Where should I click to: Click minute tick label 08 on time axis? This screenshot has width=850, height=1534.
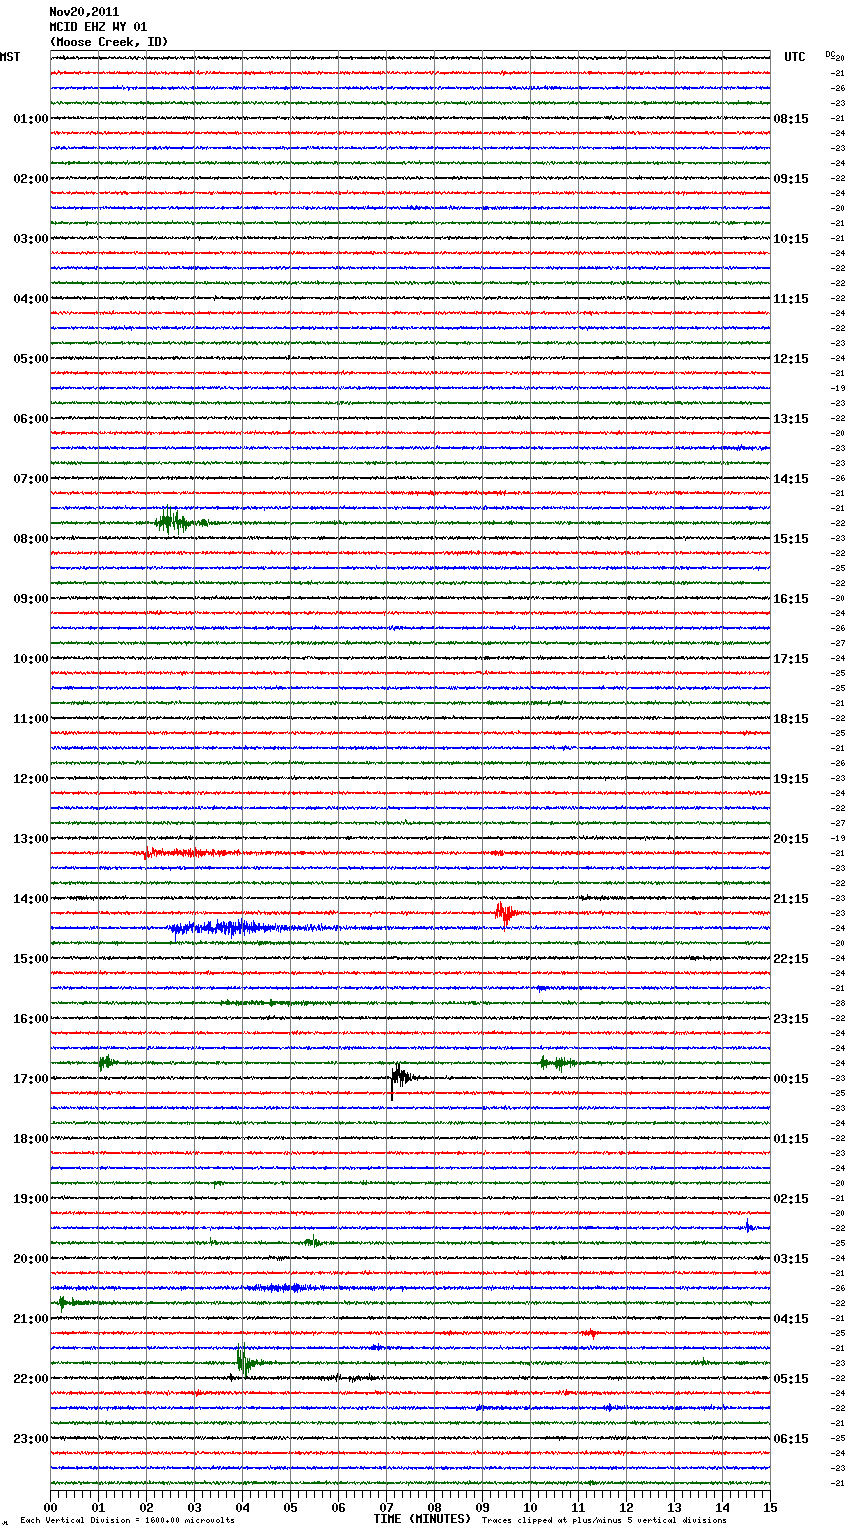[434, 1507]
